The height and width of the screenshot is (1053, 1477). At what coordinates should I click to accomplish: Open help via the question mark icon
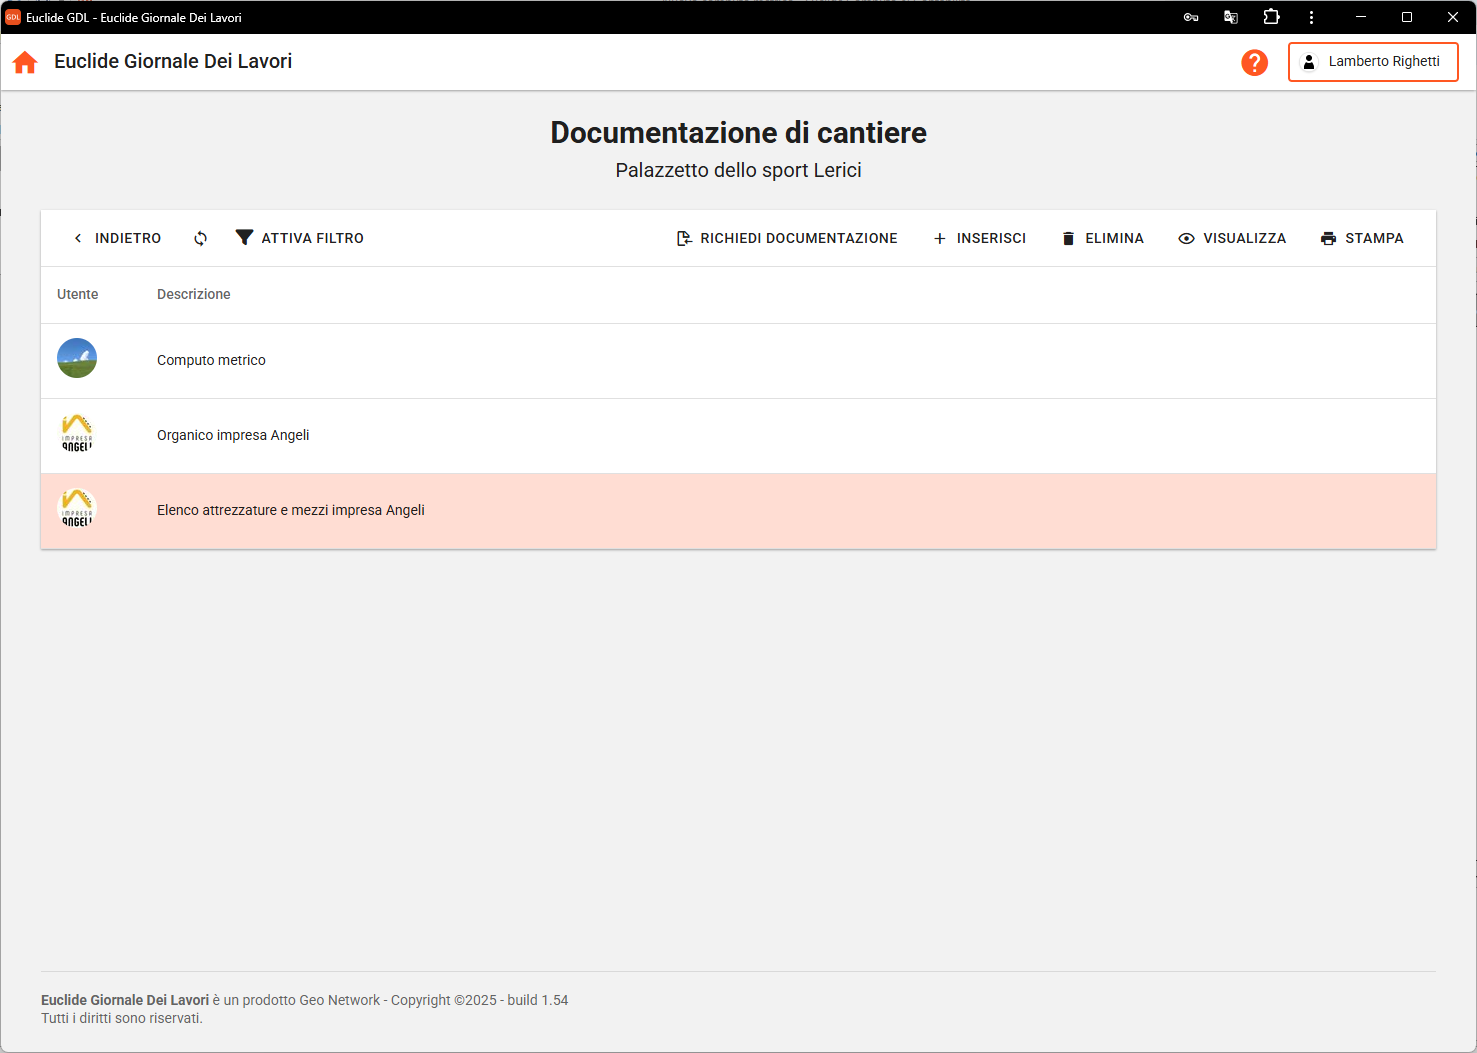[1254, 62]
